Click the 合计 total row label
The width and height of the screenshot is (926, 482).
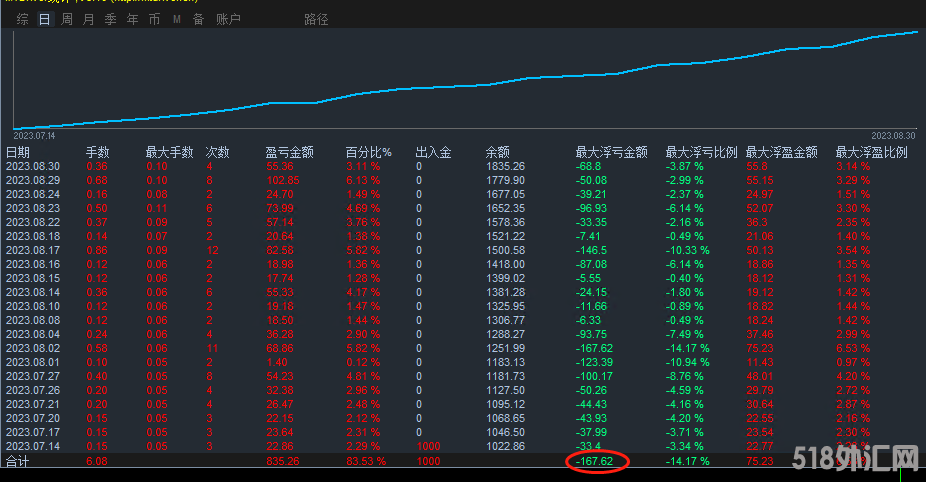pyautogui.click(x=17, y=461)
